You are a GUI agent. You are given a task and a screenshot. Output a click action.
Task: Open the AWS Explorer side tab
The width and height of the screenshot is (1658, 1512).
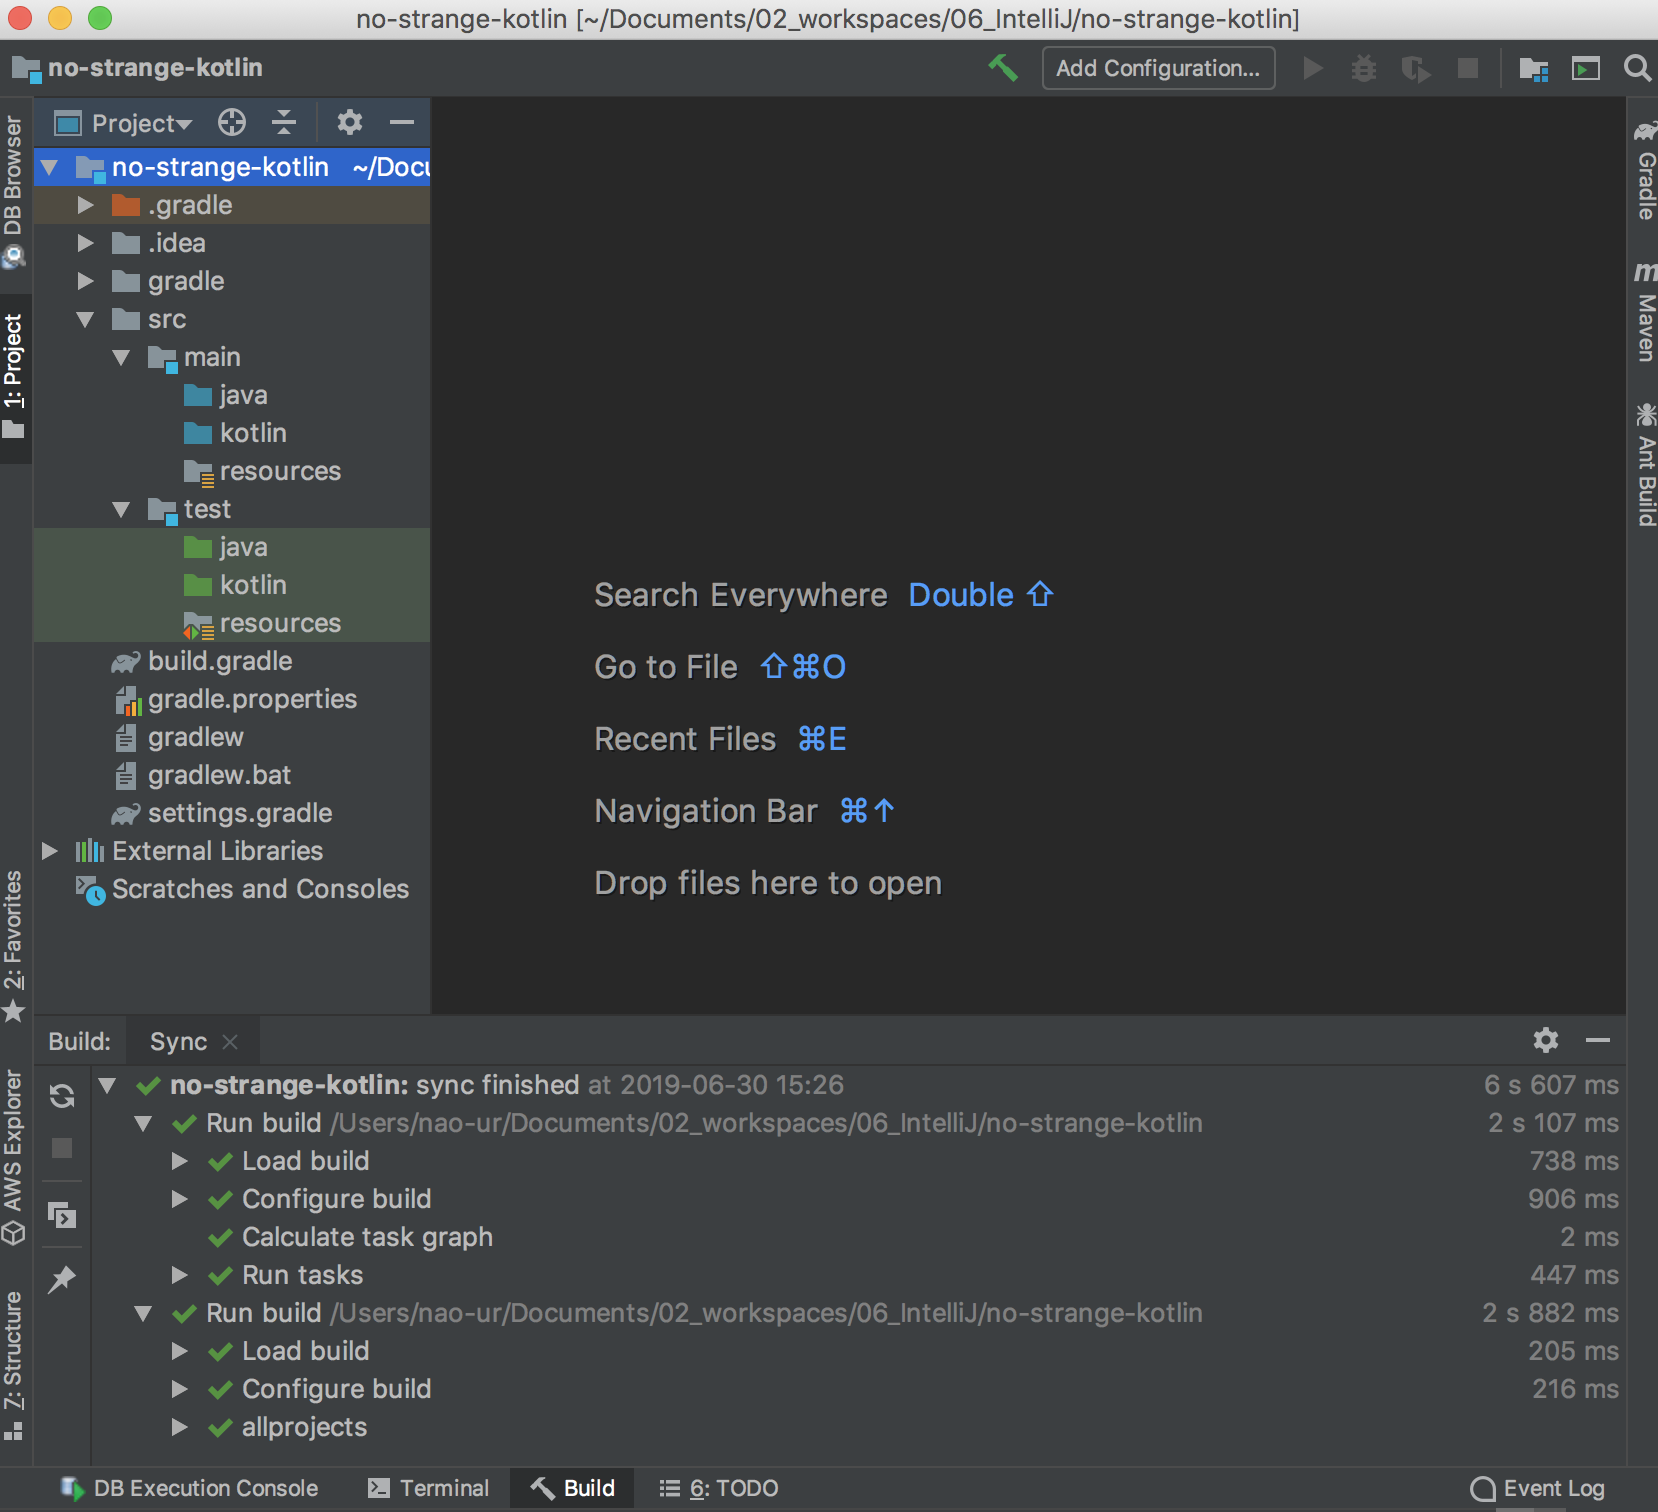point(13,1158)
